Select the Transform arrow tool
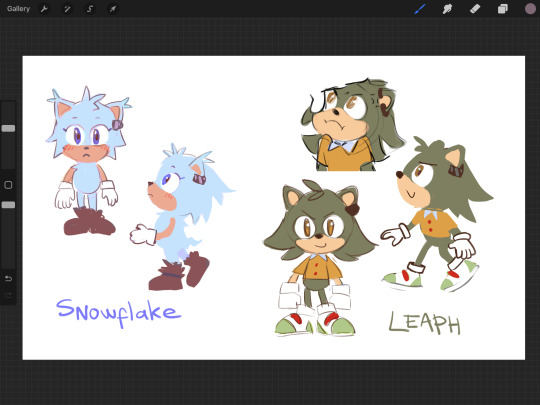The height and width of the screenshot is (405, 540). pyautogui.click(x=113, y=9)
